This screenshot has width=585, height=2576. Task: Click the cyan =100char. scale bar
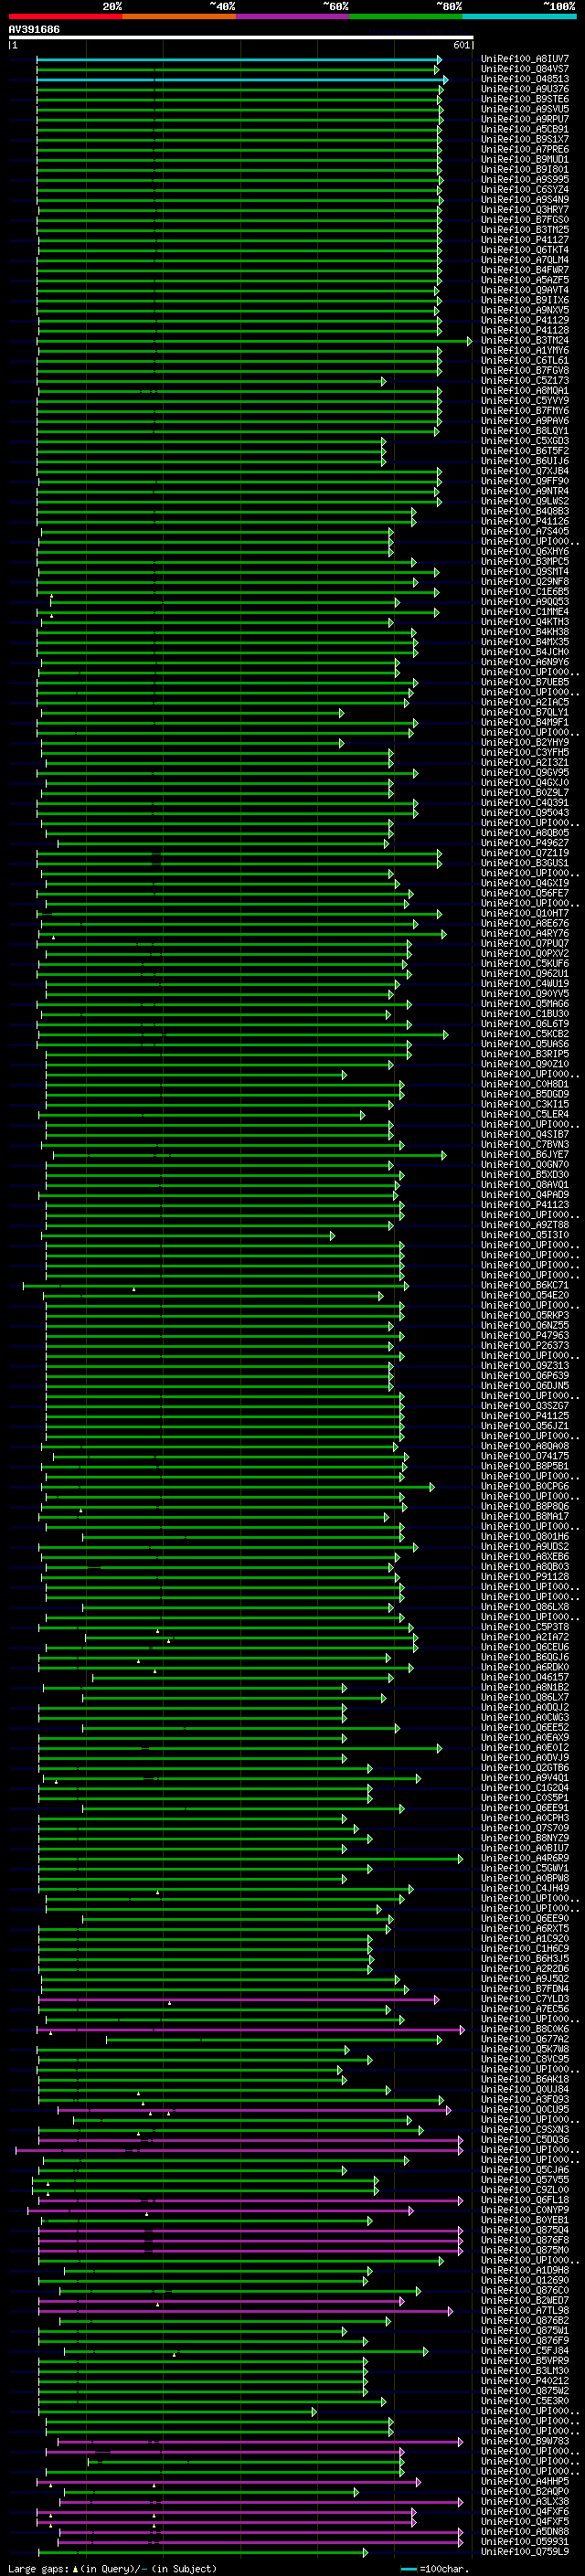(408, 2568)
